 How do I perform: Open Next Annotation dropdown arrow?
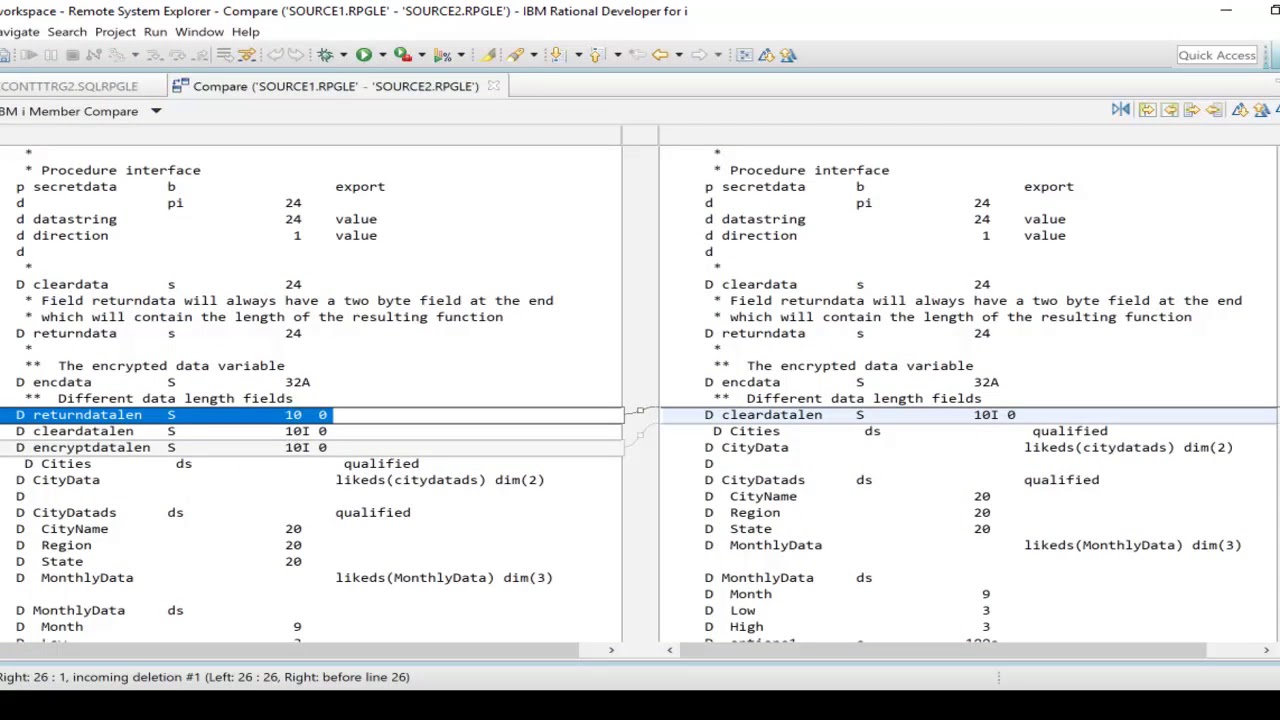tap(578, 55)
